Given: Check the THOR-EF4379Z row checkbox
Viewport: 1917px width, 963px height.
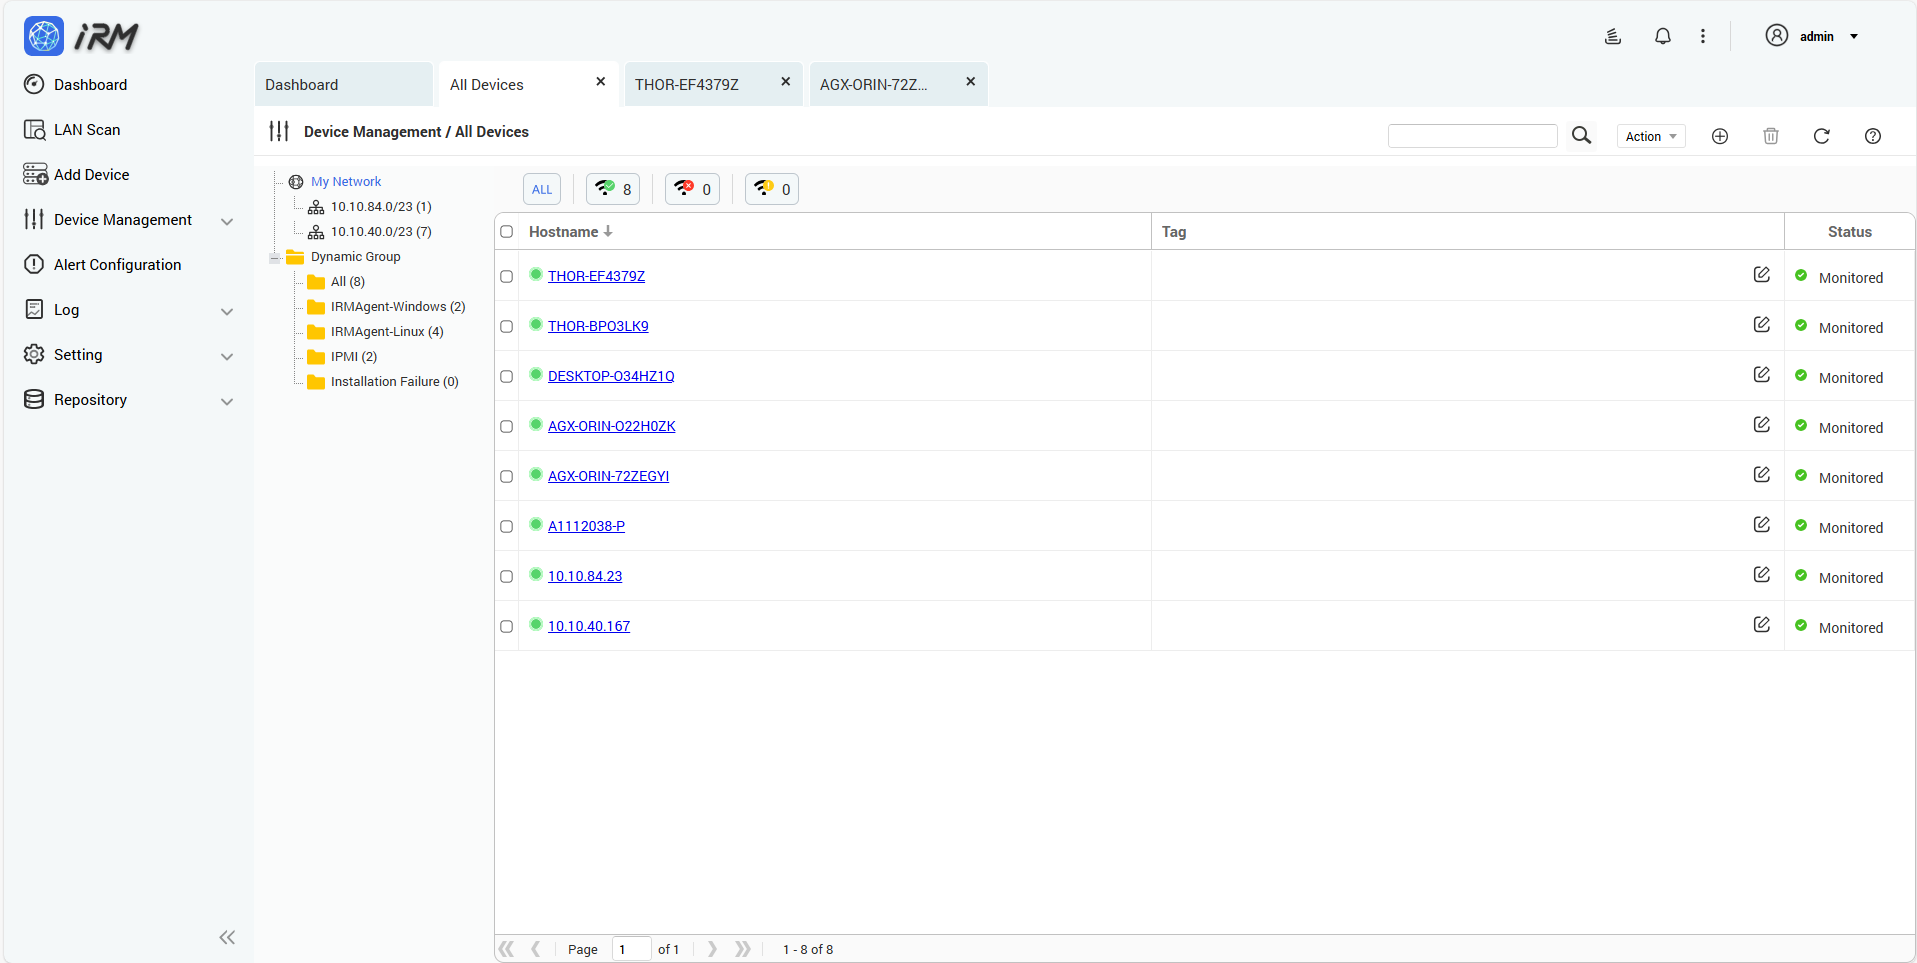Looking at the screenshot, I should click(507, 277).
